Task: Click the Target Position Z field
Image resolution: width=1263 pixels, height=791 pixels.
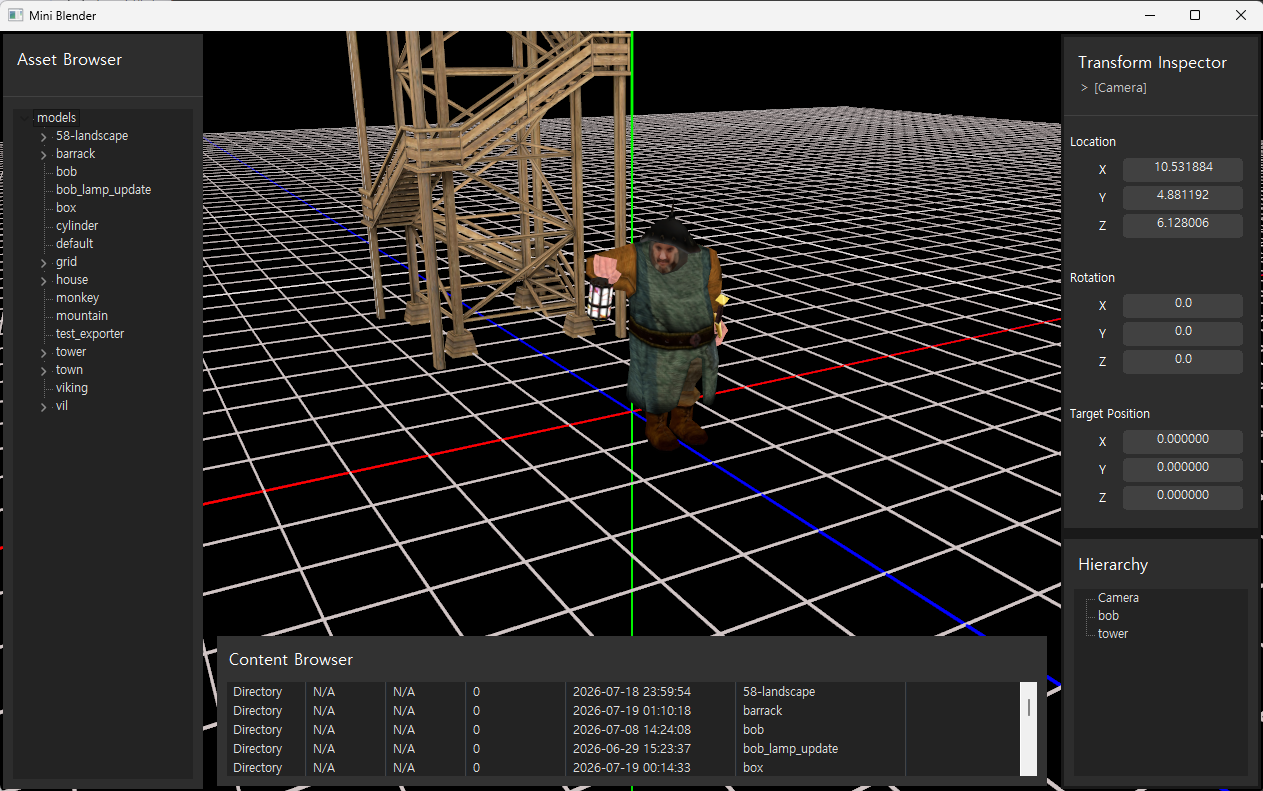Action: 1183,497
